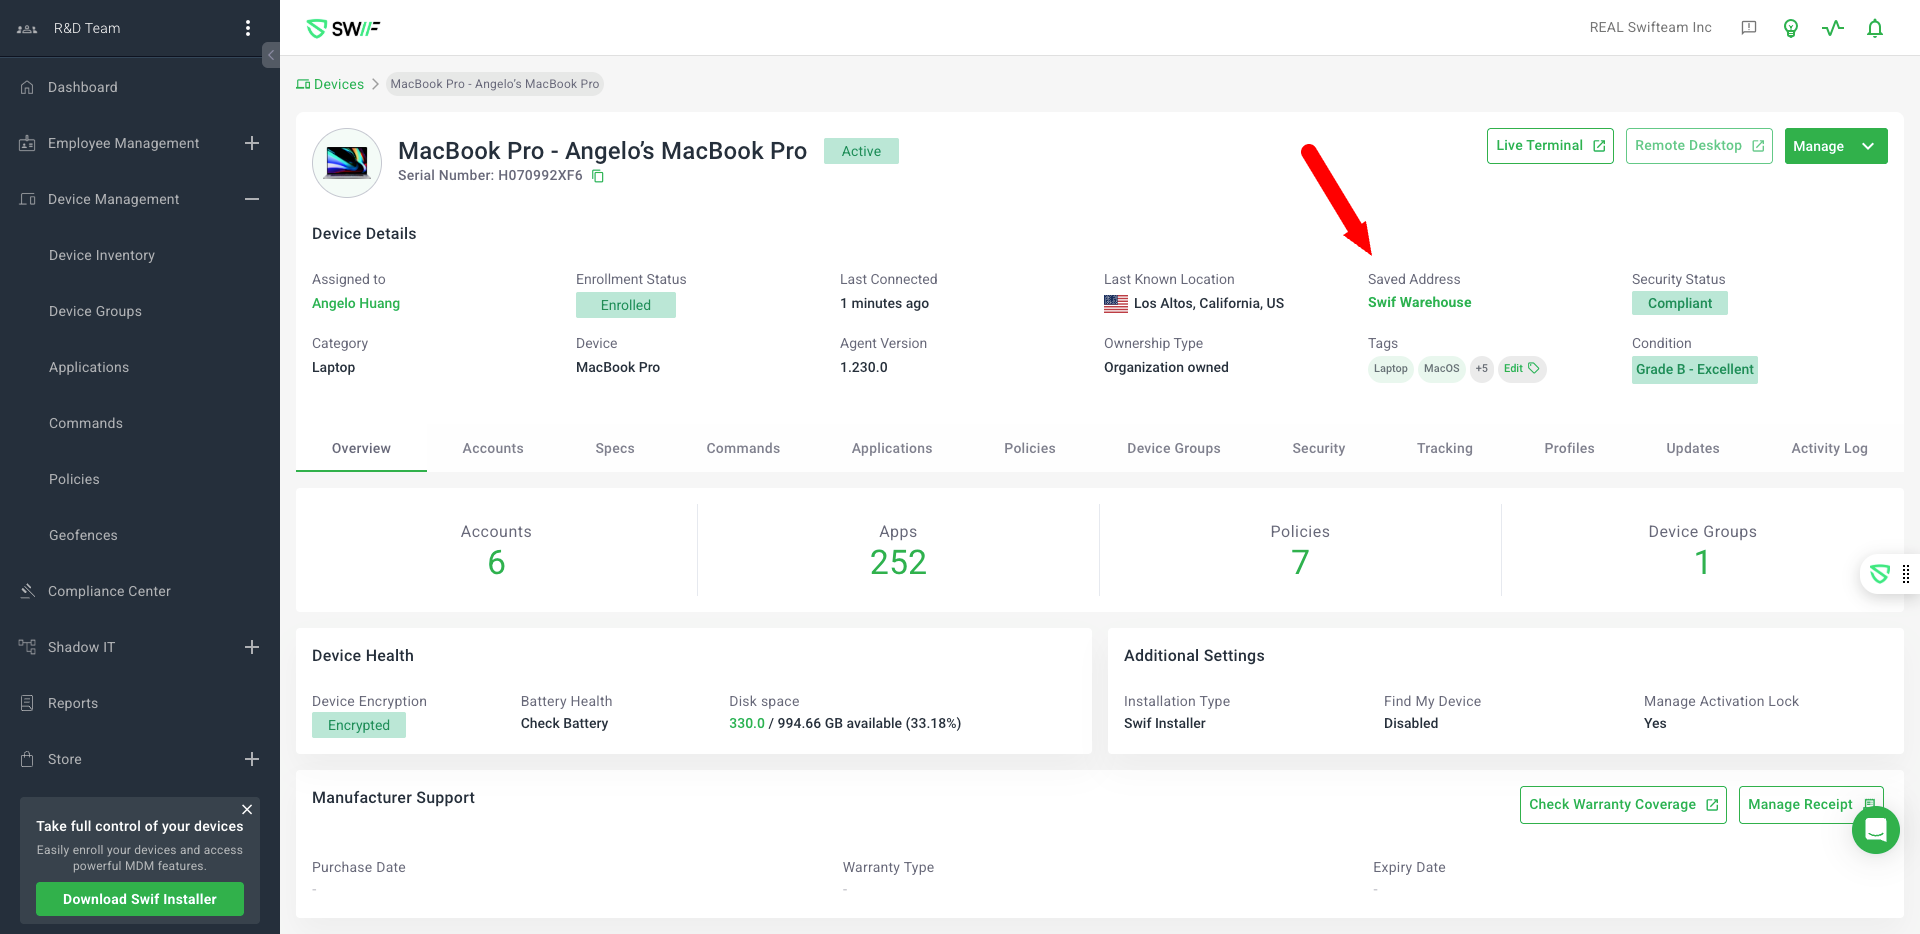Image resolution: width=1920 pixels, height=934 pixels.
Task: Open the activity pulse icon in the header
Action: tap(1832, 28)
